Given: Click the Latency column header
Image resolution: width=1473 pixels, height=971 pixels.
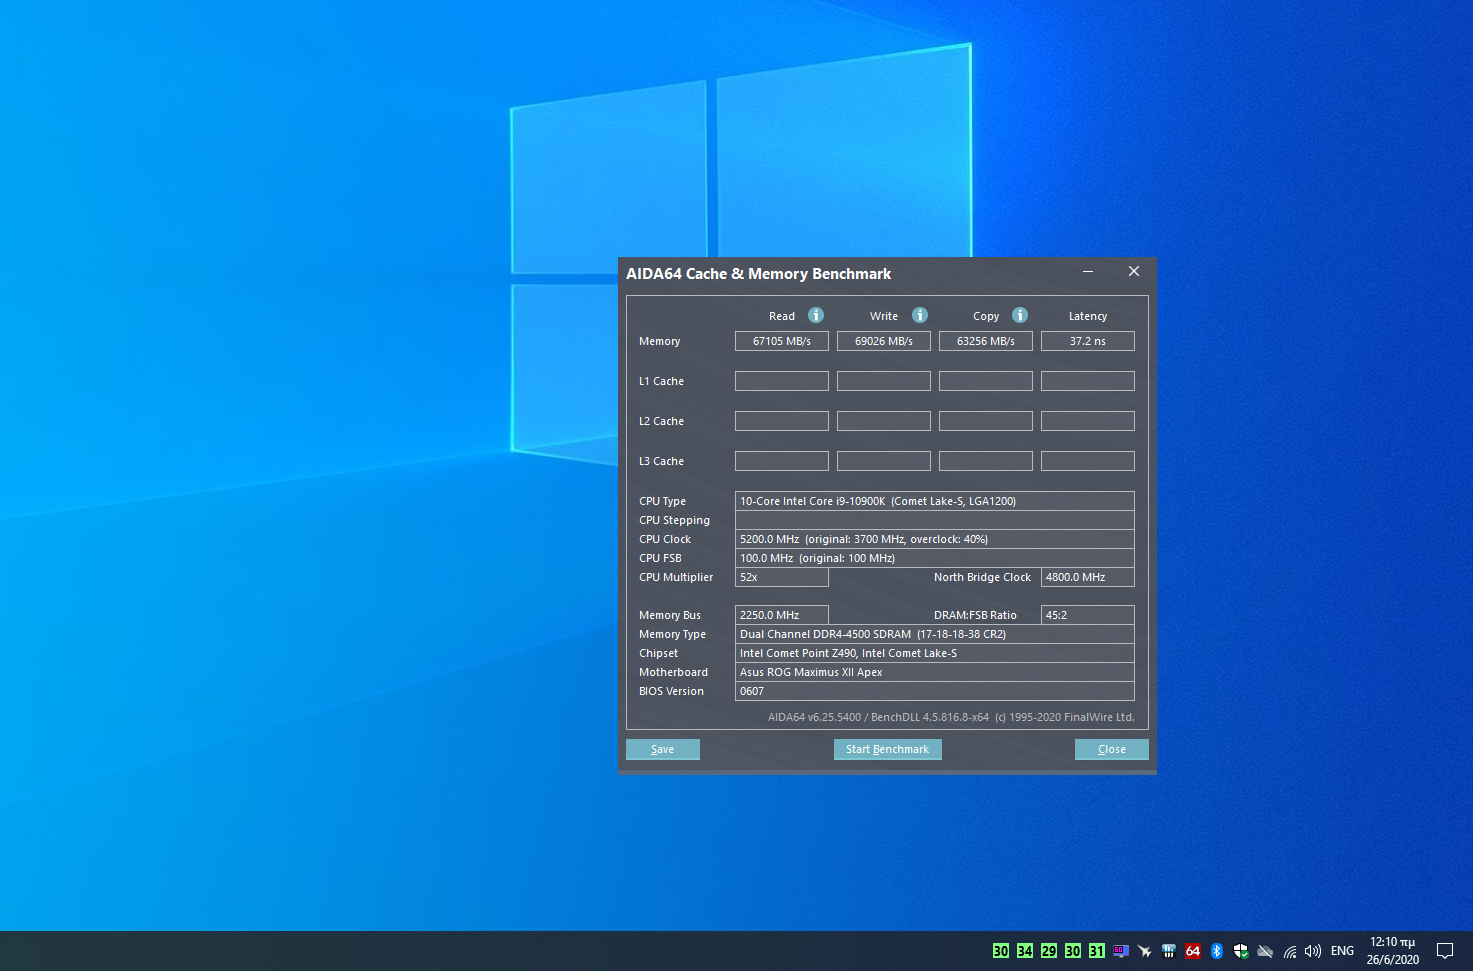Looking at the screenshot, I should click(x=1088, y=316).
